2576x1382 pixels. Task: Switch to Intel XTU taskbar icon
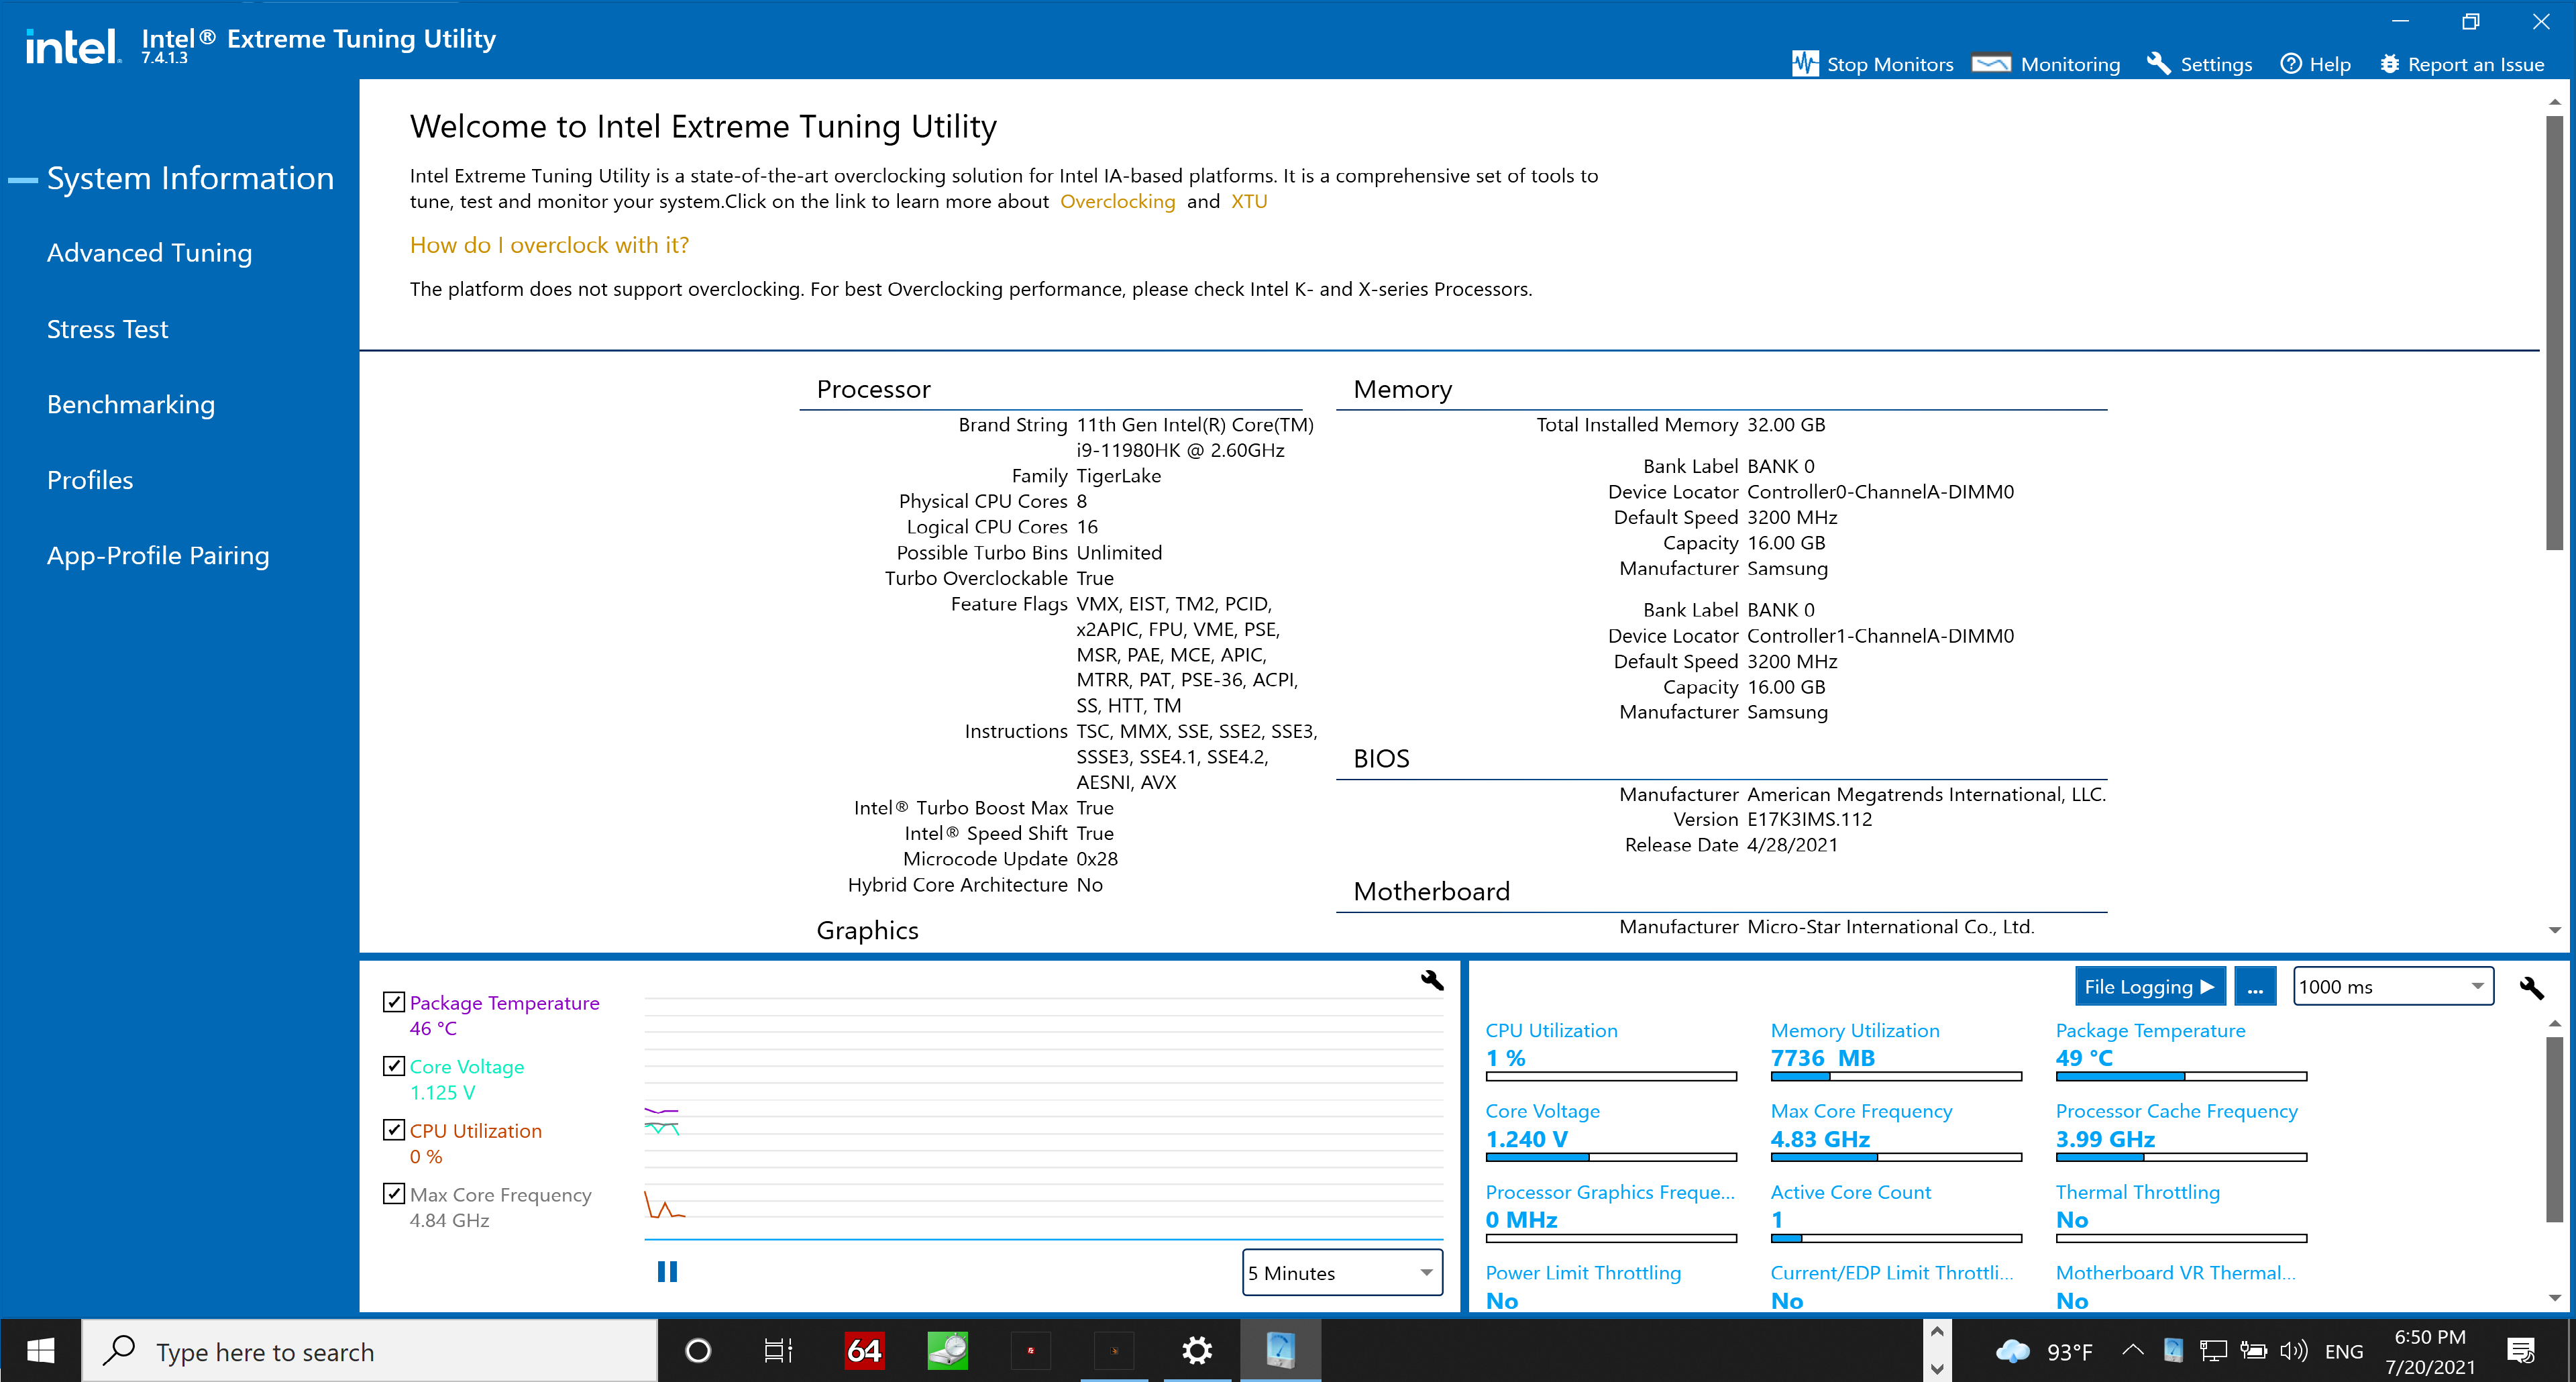click(x=1281, y=1351)
